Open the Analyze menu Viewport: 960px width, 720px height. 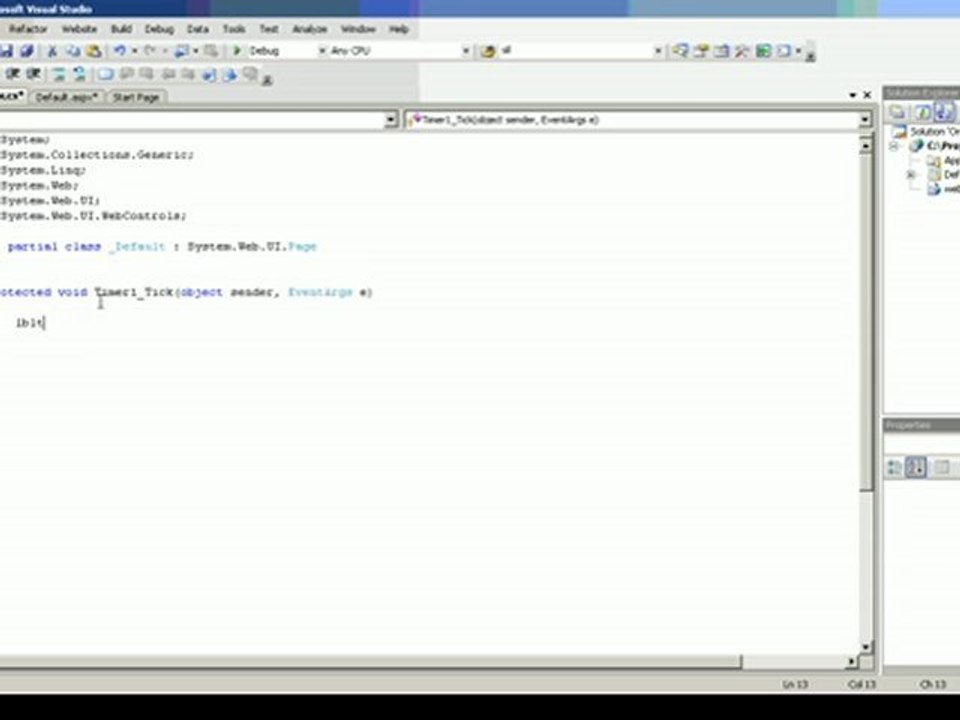310,29
